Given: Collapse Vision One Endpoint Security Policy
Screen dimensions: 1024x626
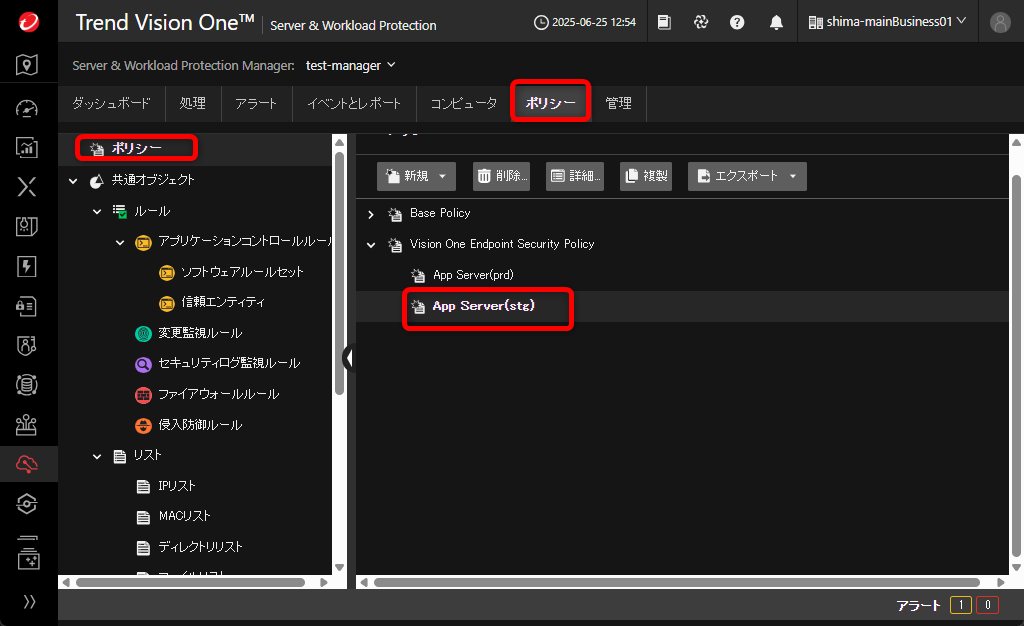Looking at the screenshot, I should tap(371, 245).
